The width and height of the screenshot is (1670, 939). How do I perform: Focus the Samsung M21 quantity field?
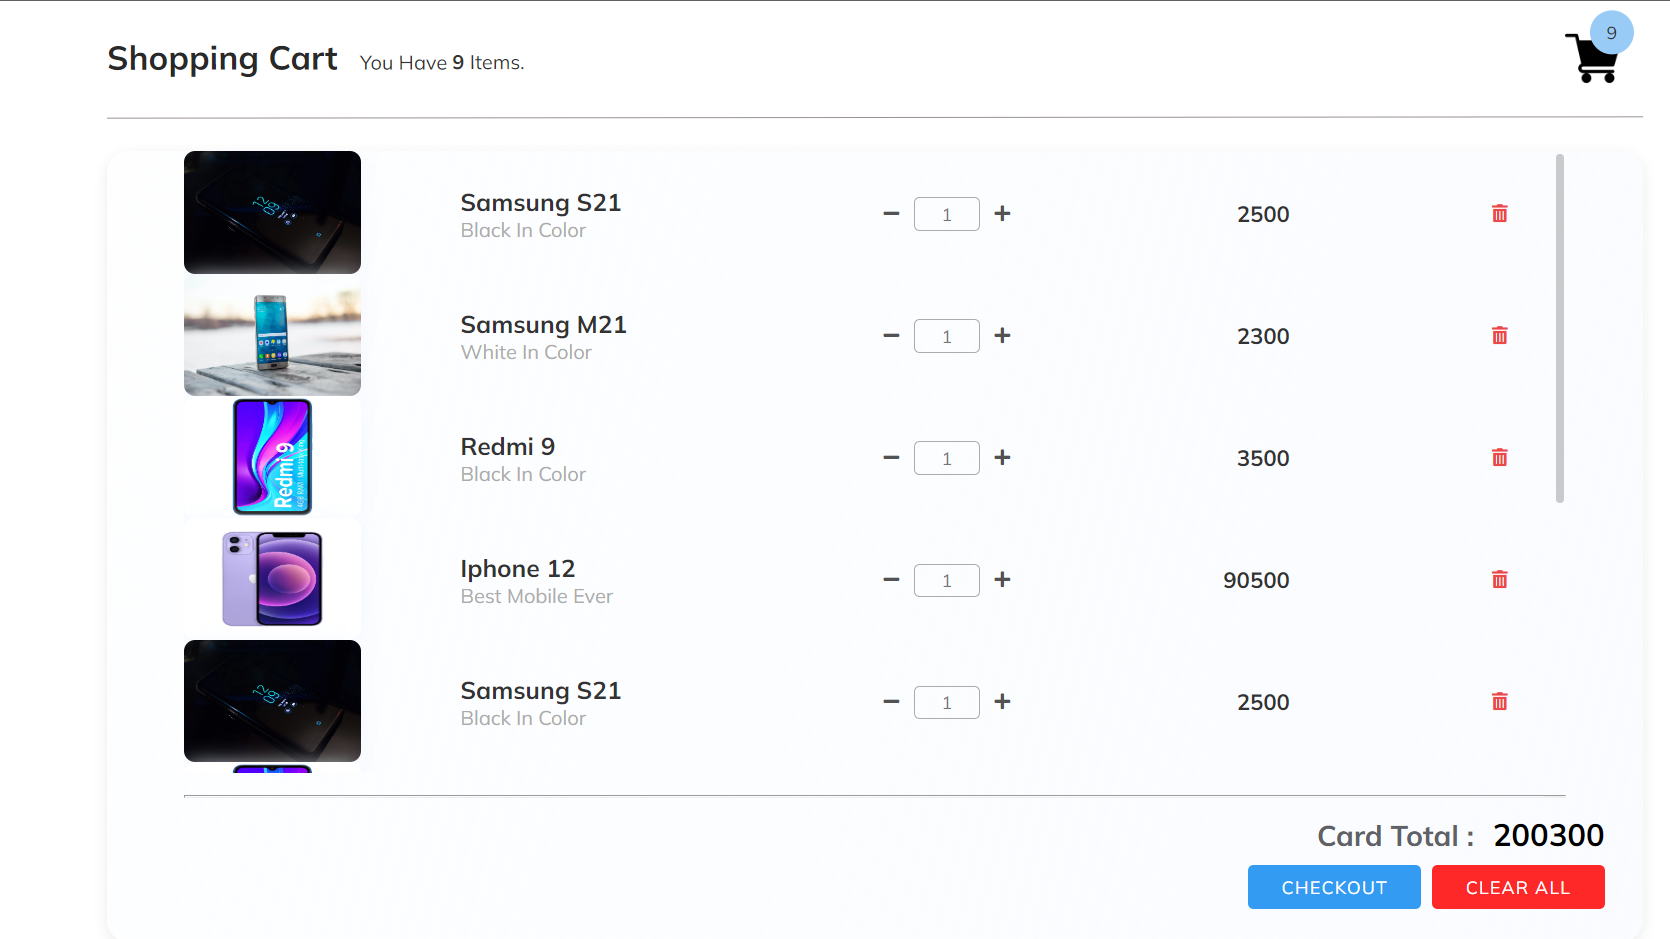(946, 336)
